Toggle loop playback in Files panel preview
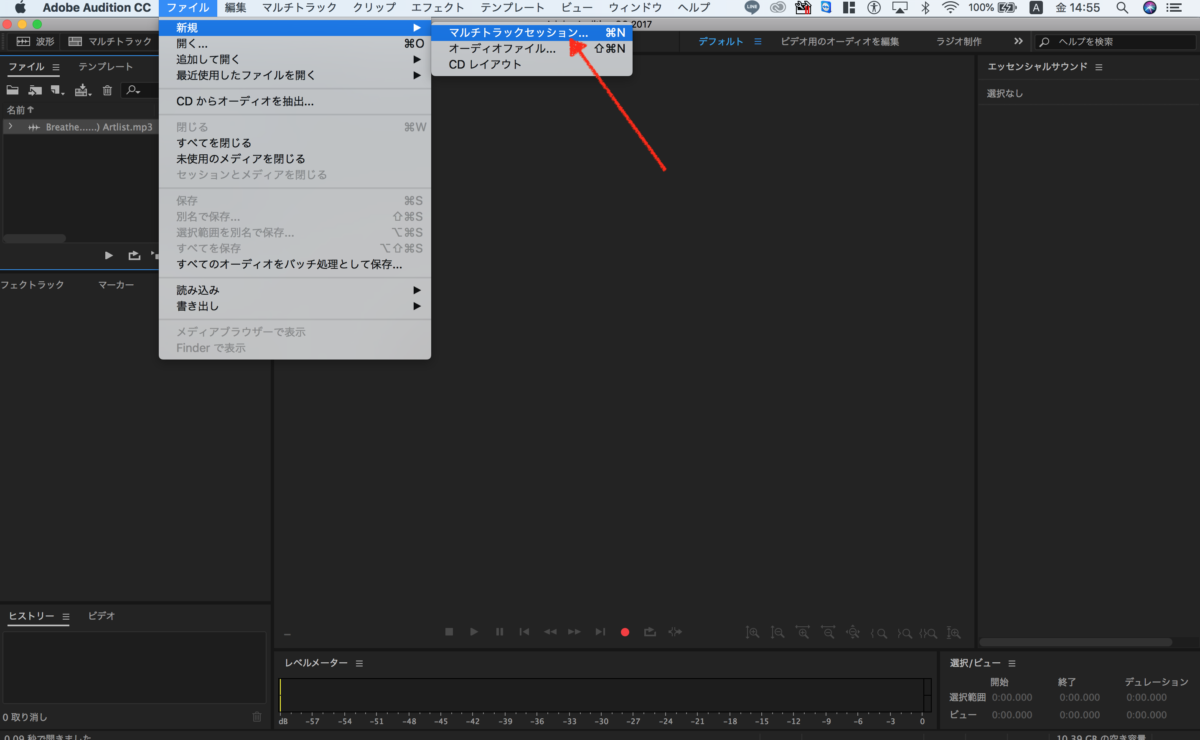1200x740 pixels. [134, 255]
